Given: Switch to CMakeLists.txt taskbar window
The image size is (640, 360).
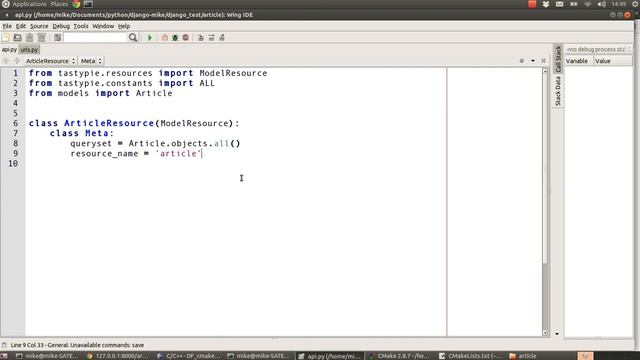Looking at the screenshot, I should pyautogui.click(x=471, y=356).
